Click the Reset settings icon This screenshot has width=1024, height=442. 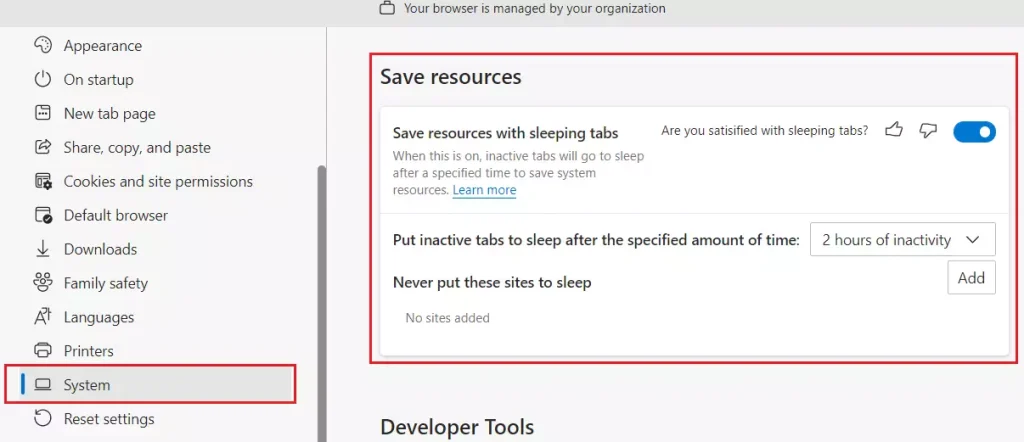point(42,418)
